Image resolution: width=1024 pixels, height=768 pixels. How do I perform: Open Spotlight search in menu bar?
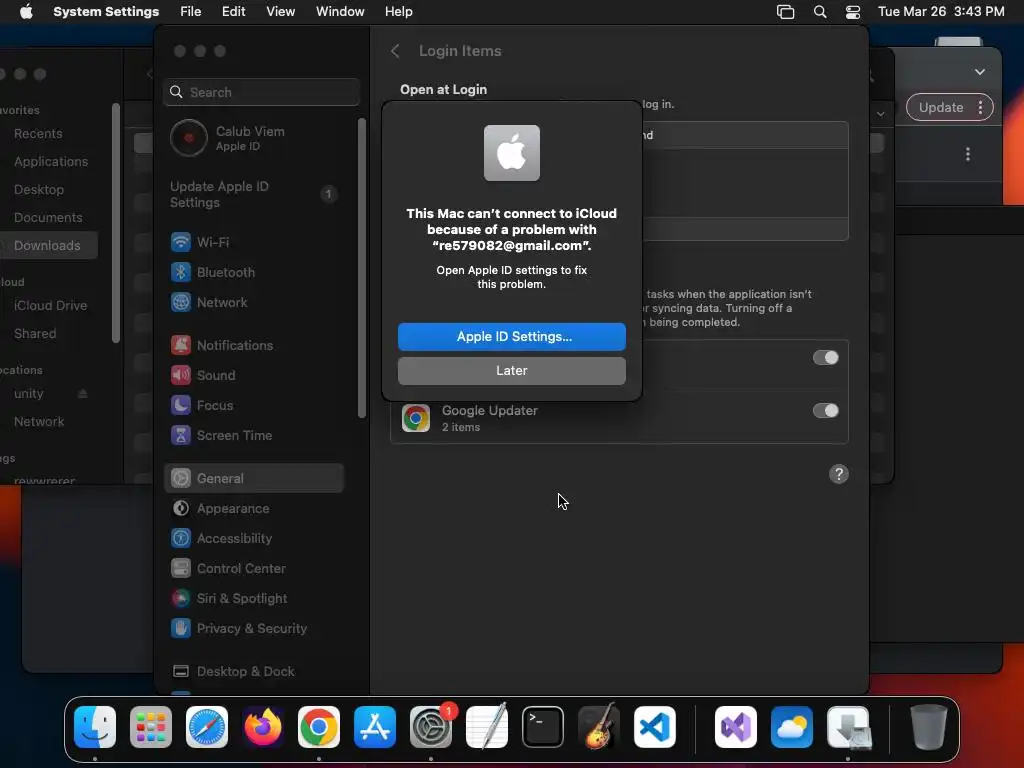point(820,12)
